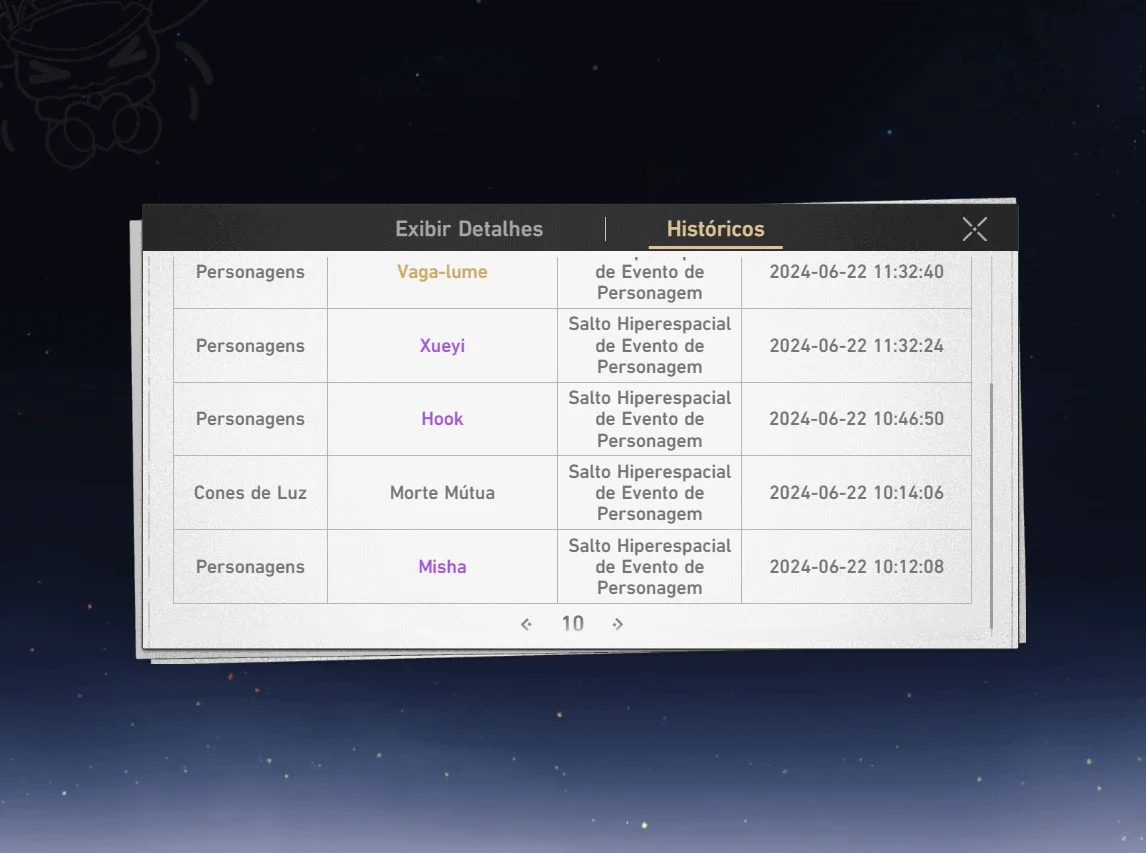Click page number 10 indicator
Screen dimensions: 1146x853
[572, 623]
